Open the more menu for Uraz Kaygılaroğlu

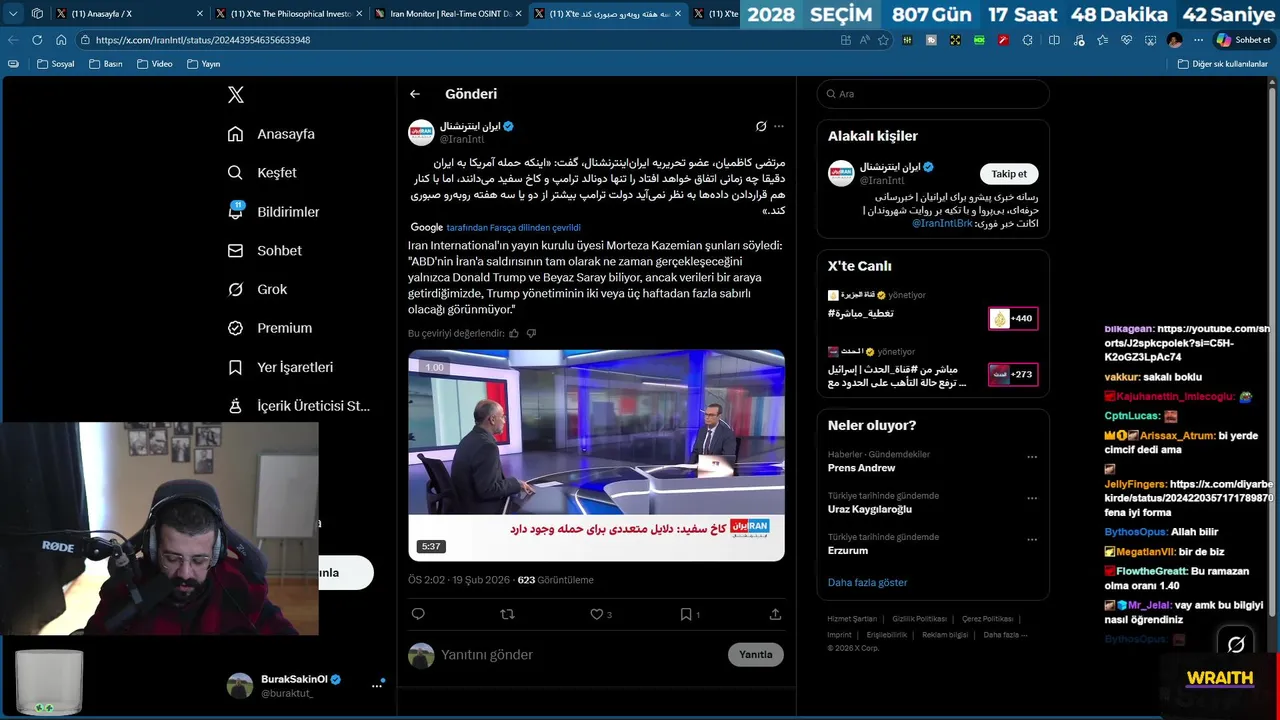click(1032, 498)
